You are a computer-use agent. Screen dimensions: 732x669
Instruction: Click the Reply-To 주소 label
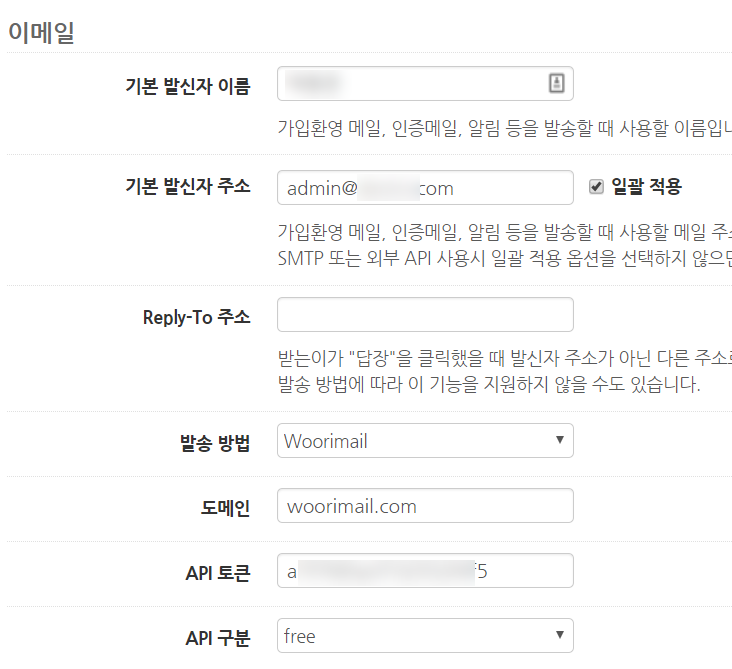pyautogui.click(x=197, y=317)
